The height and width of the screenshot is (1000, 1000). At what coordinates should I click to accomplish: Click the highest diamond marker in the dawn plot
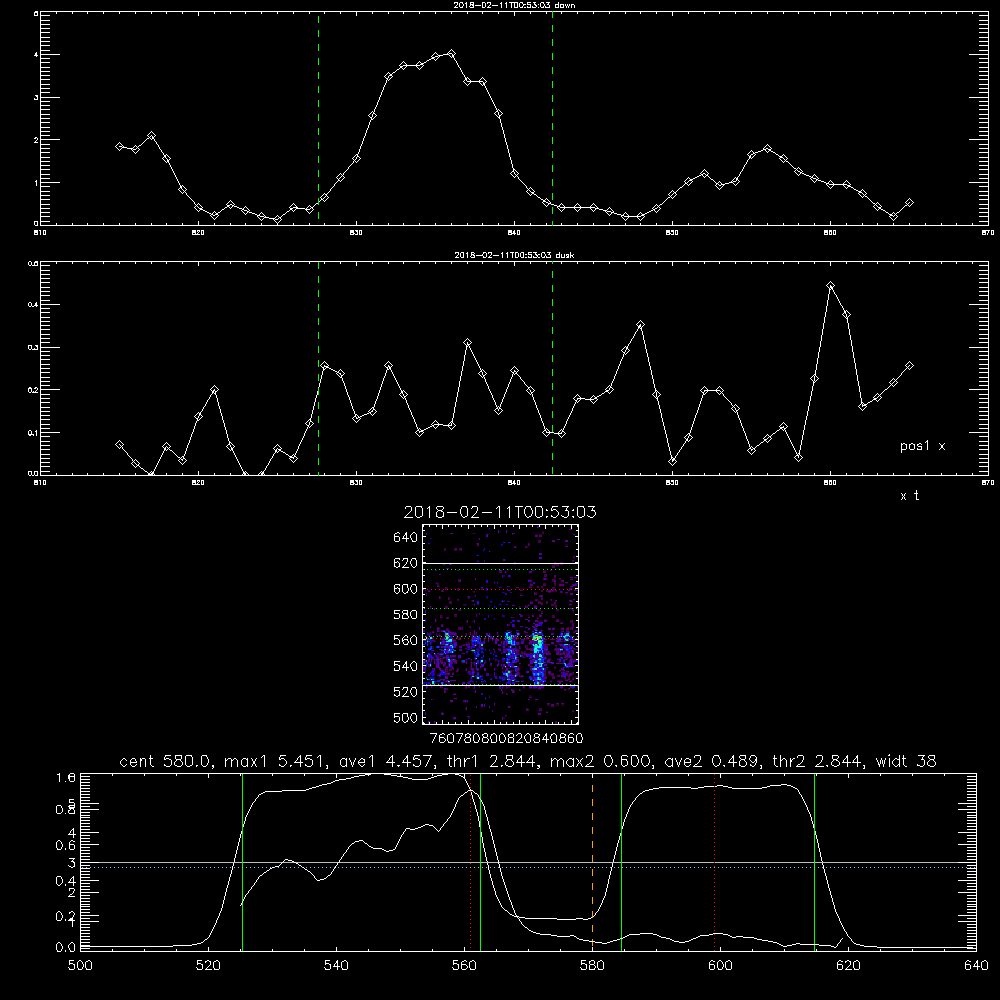coord(452,54)
